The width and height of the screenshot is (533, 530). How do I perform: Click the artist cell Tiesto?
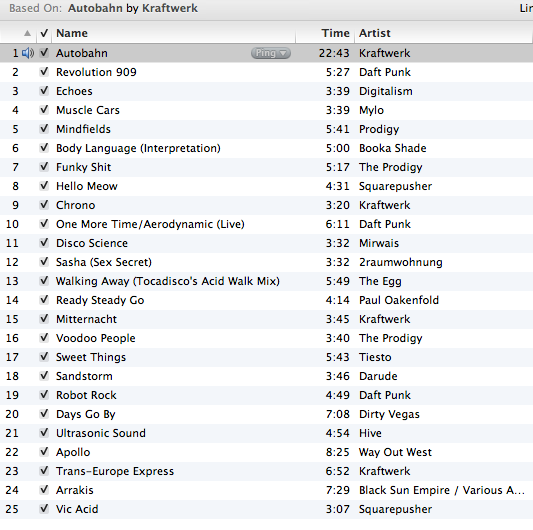pos(375,357)
